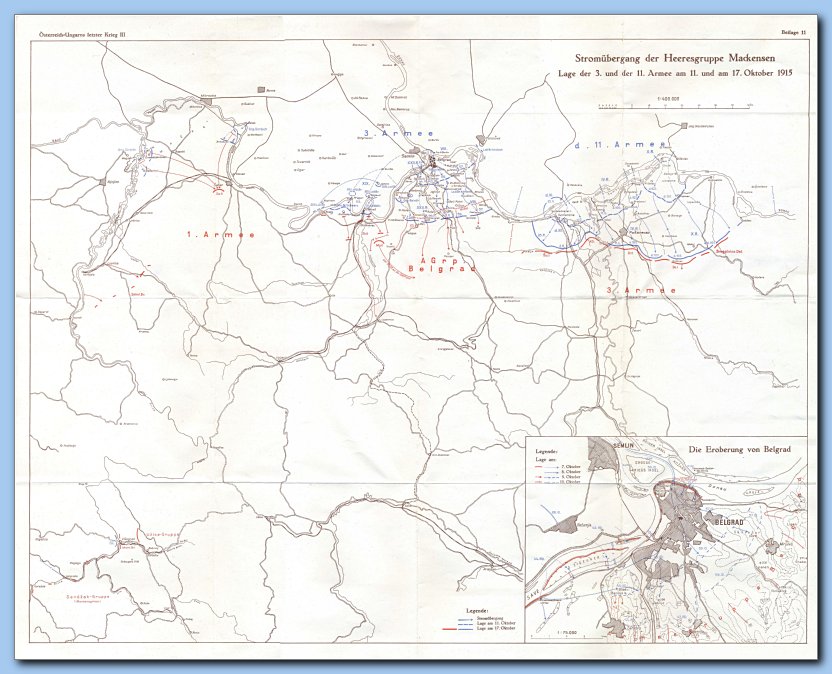Click the 'Die Eroberung von Belgrad' inset title
Screen dimensions: 832x674
(x=740, y=449)
